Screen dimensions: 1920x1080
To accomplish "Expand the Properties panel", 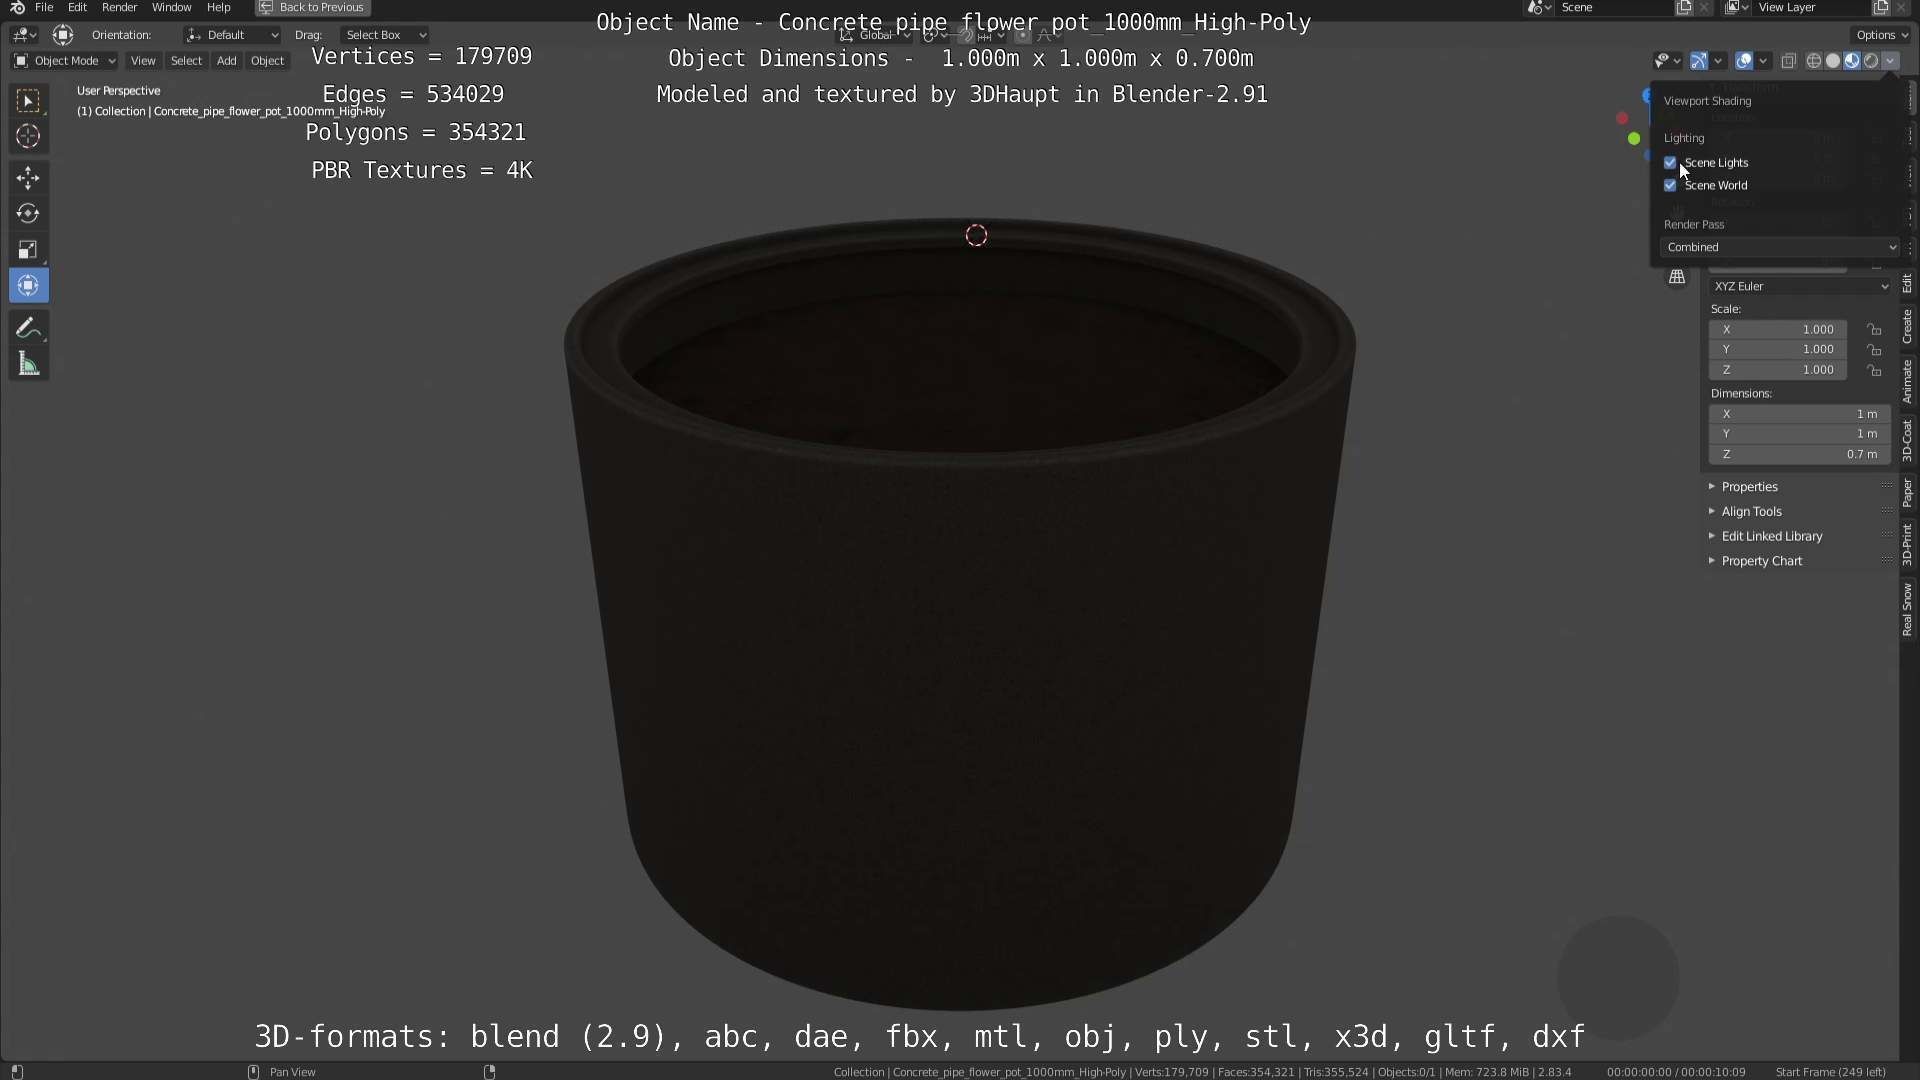I will tap(1749, 487).
